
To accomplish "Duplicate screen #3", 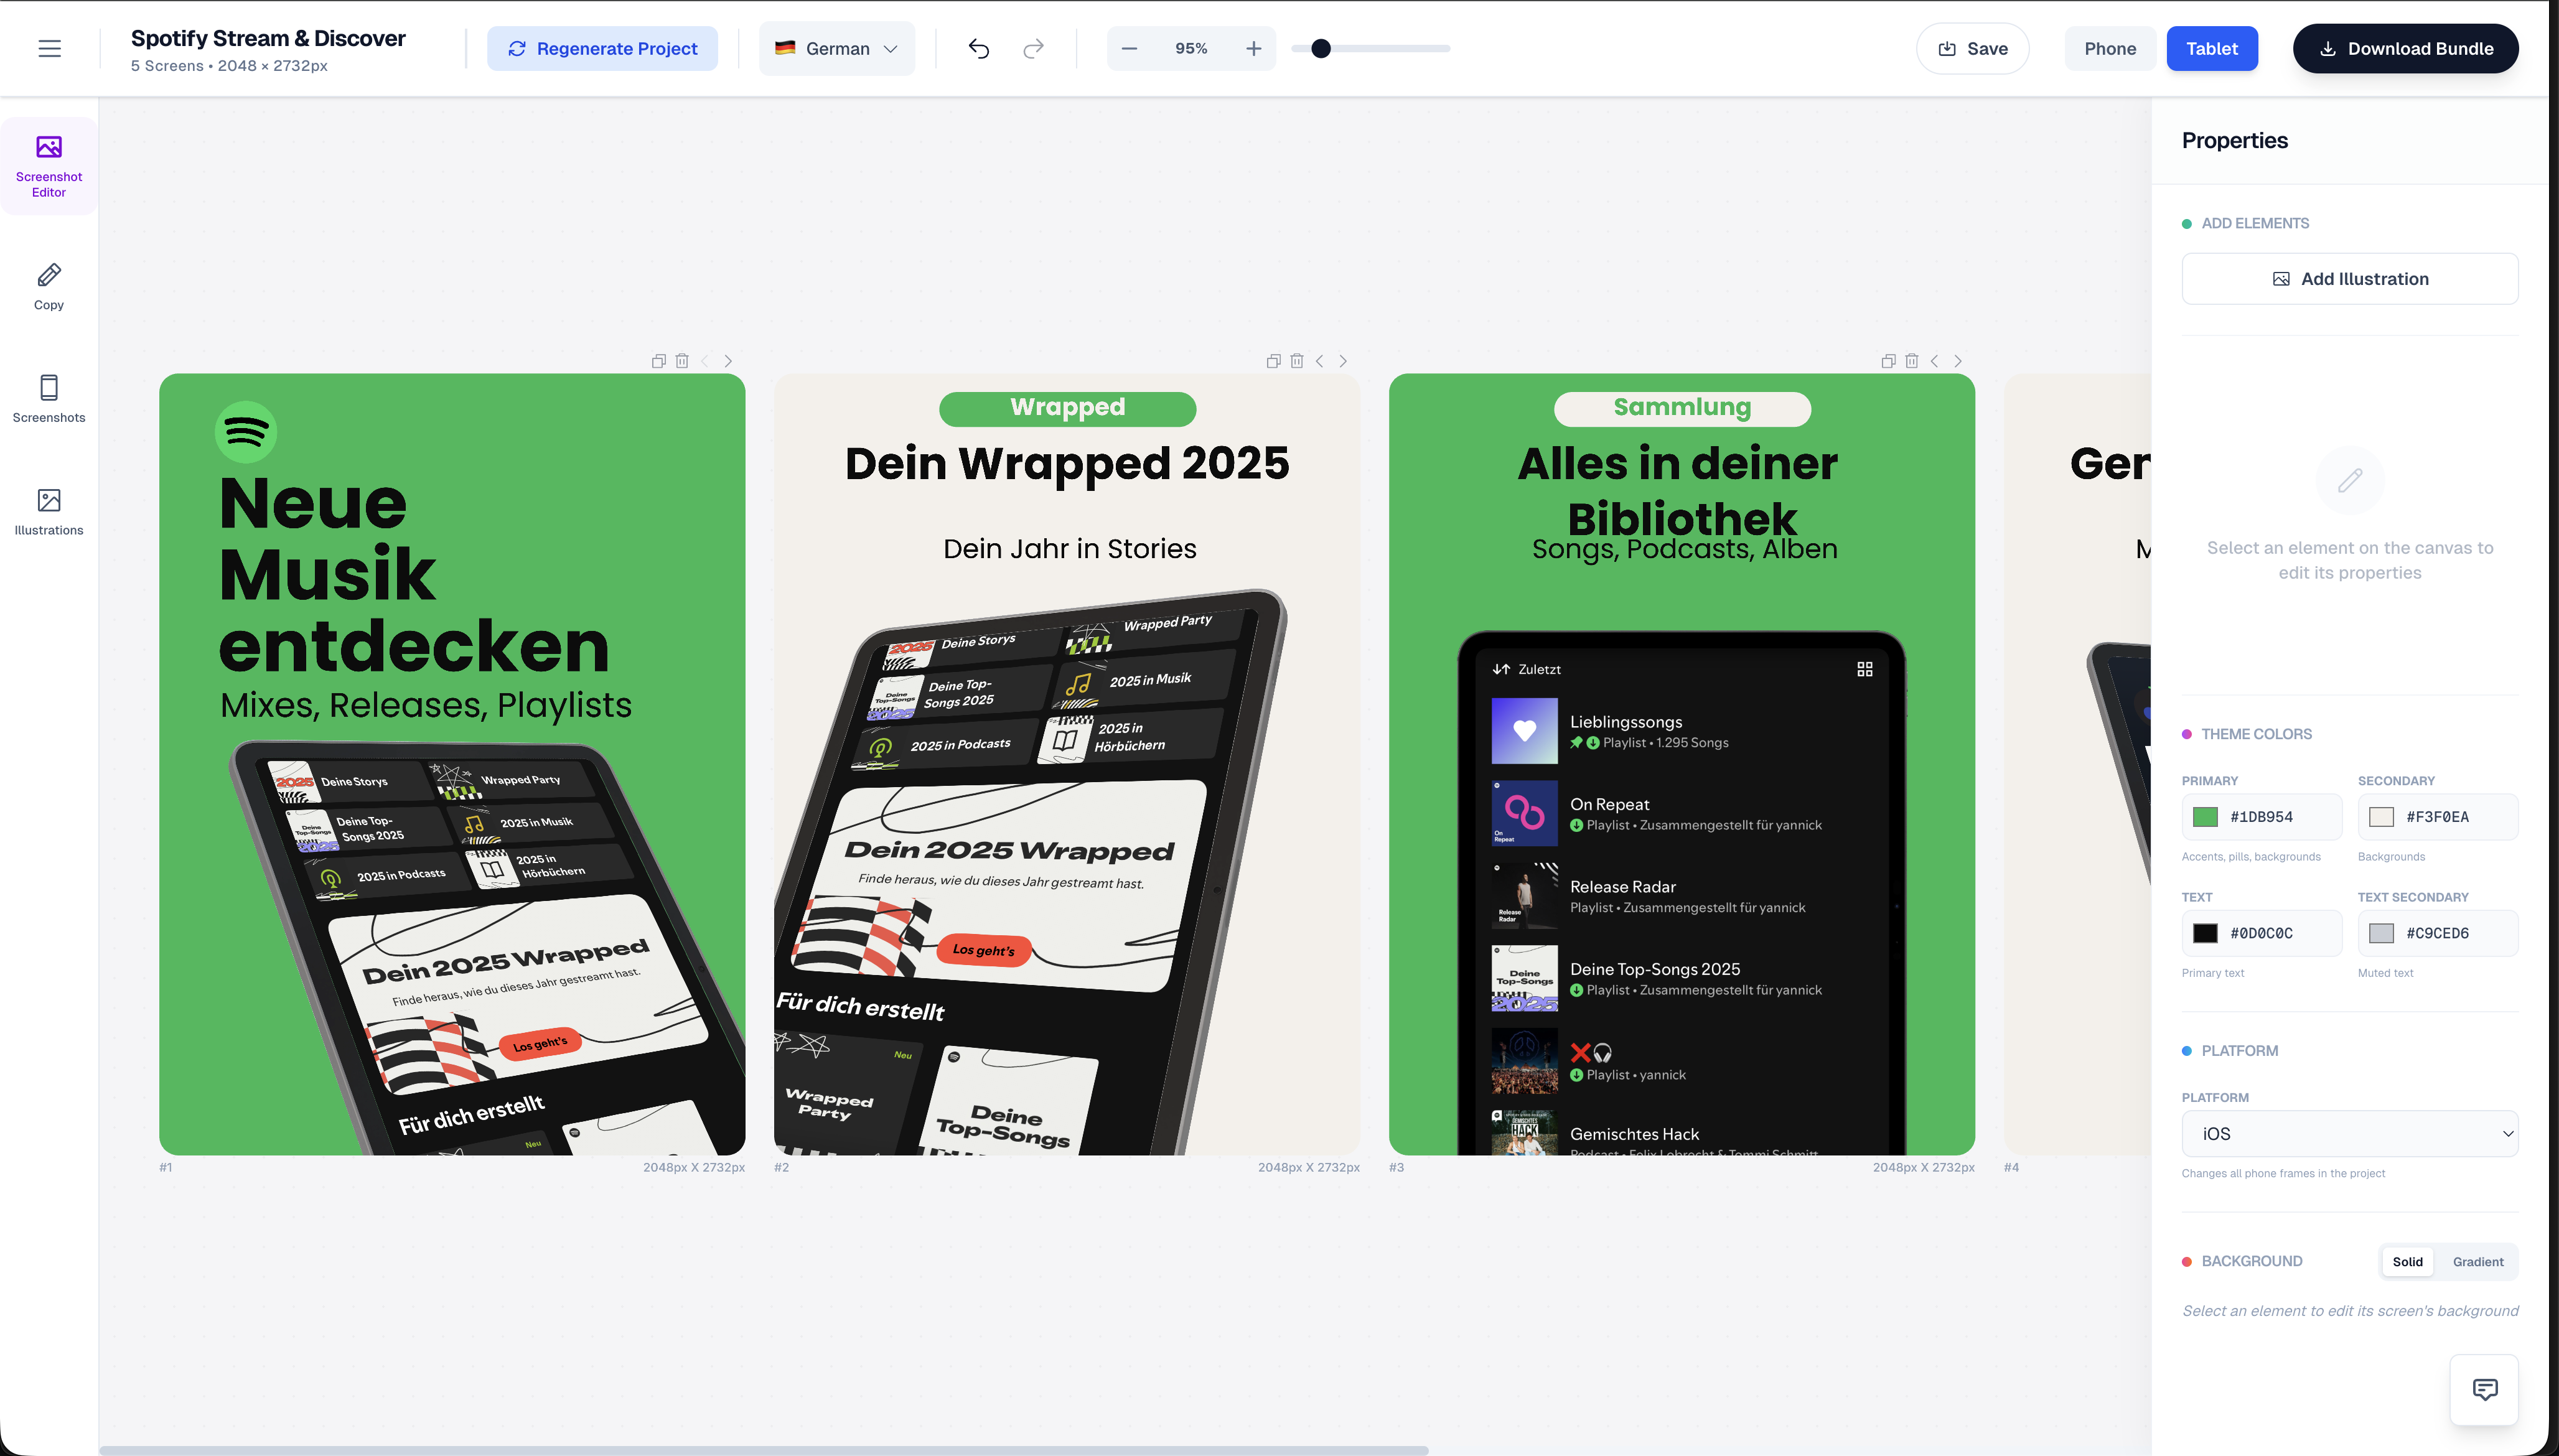I will coord(1888,361).
